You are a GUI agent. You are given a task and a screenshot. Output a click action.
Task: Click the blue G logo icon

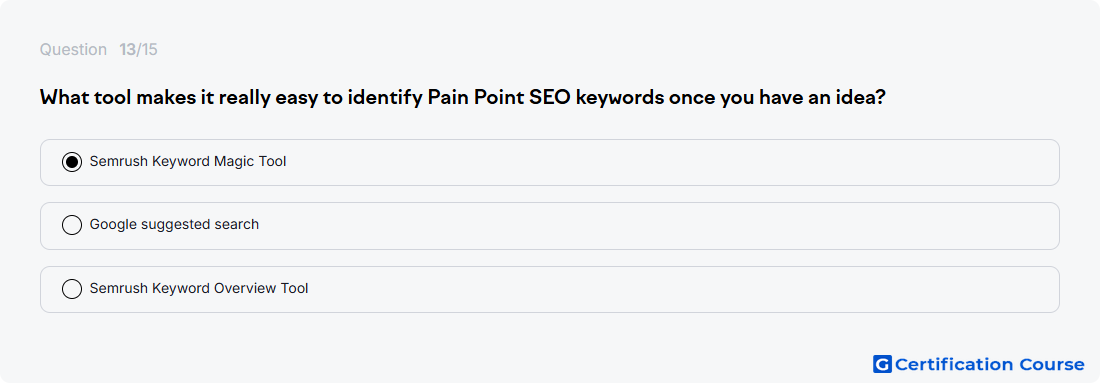click(x=882, y=364)
